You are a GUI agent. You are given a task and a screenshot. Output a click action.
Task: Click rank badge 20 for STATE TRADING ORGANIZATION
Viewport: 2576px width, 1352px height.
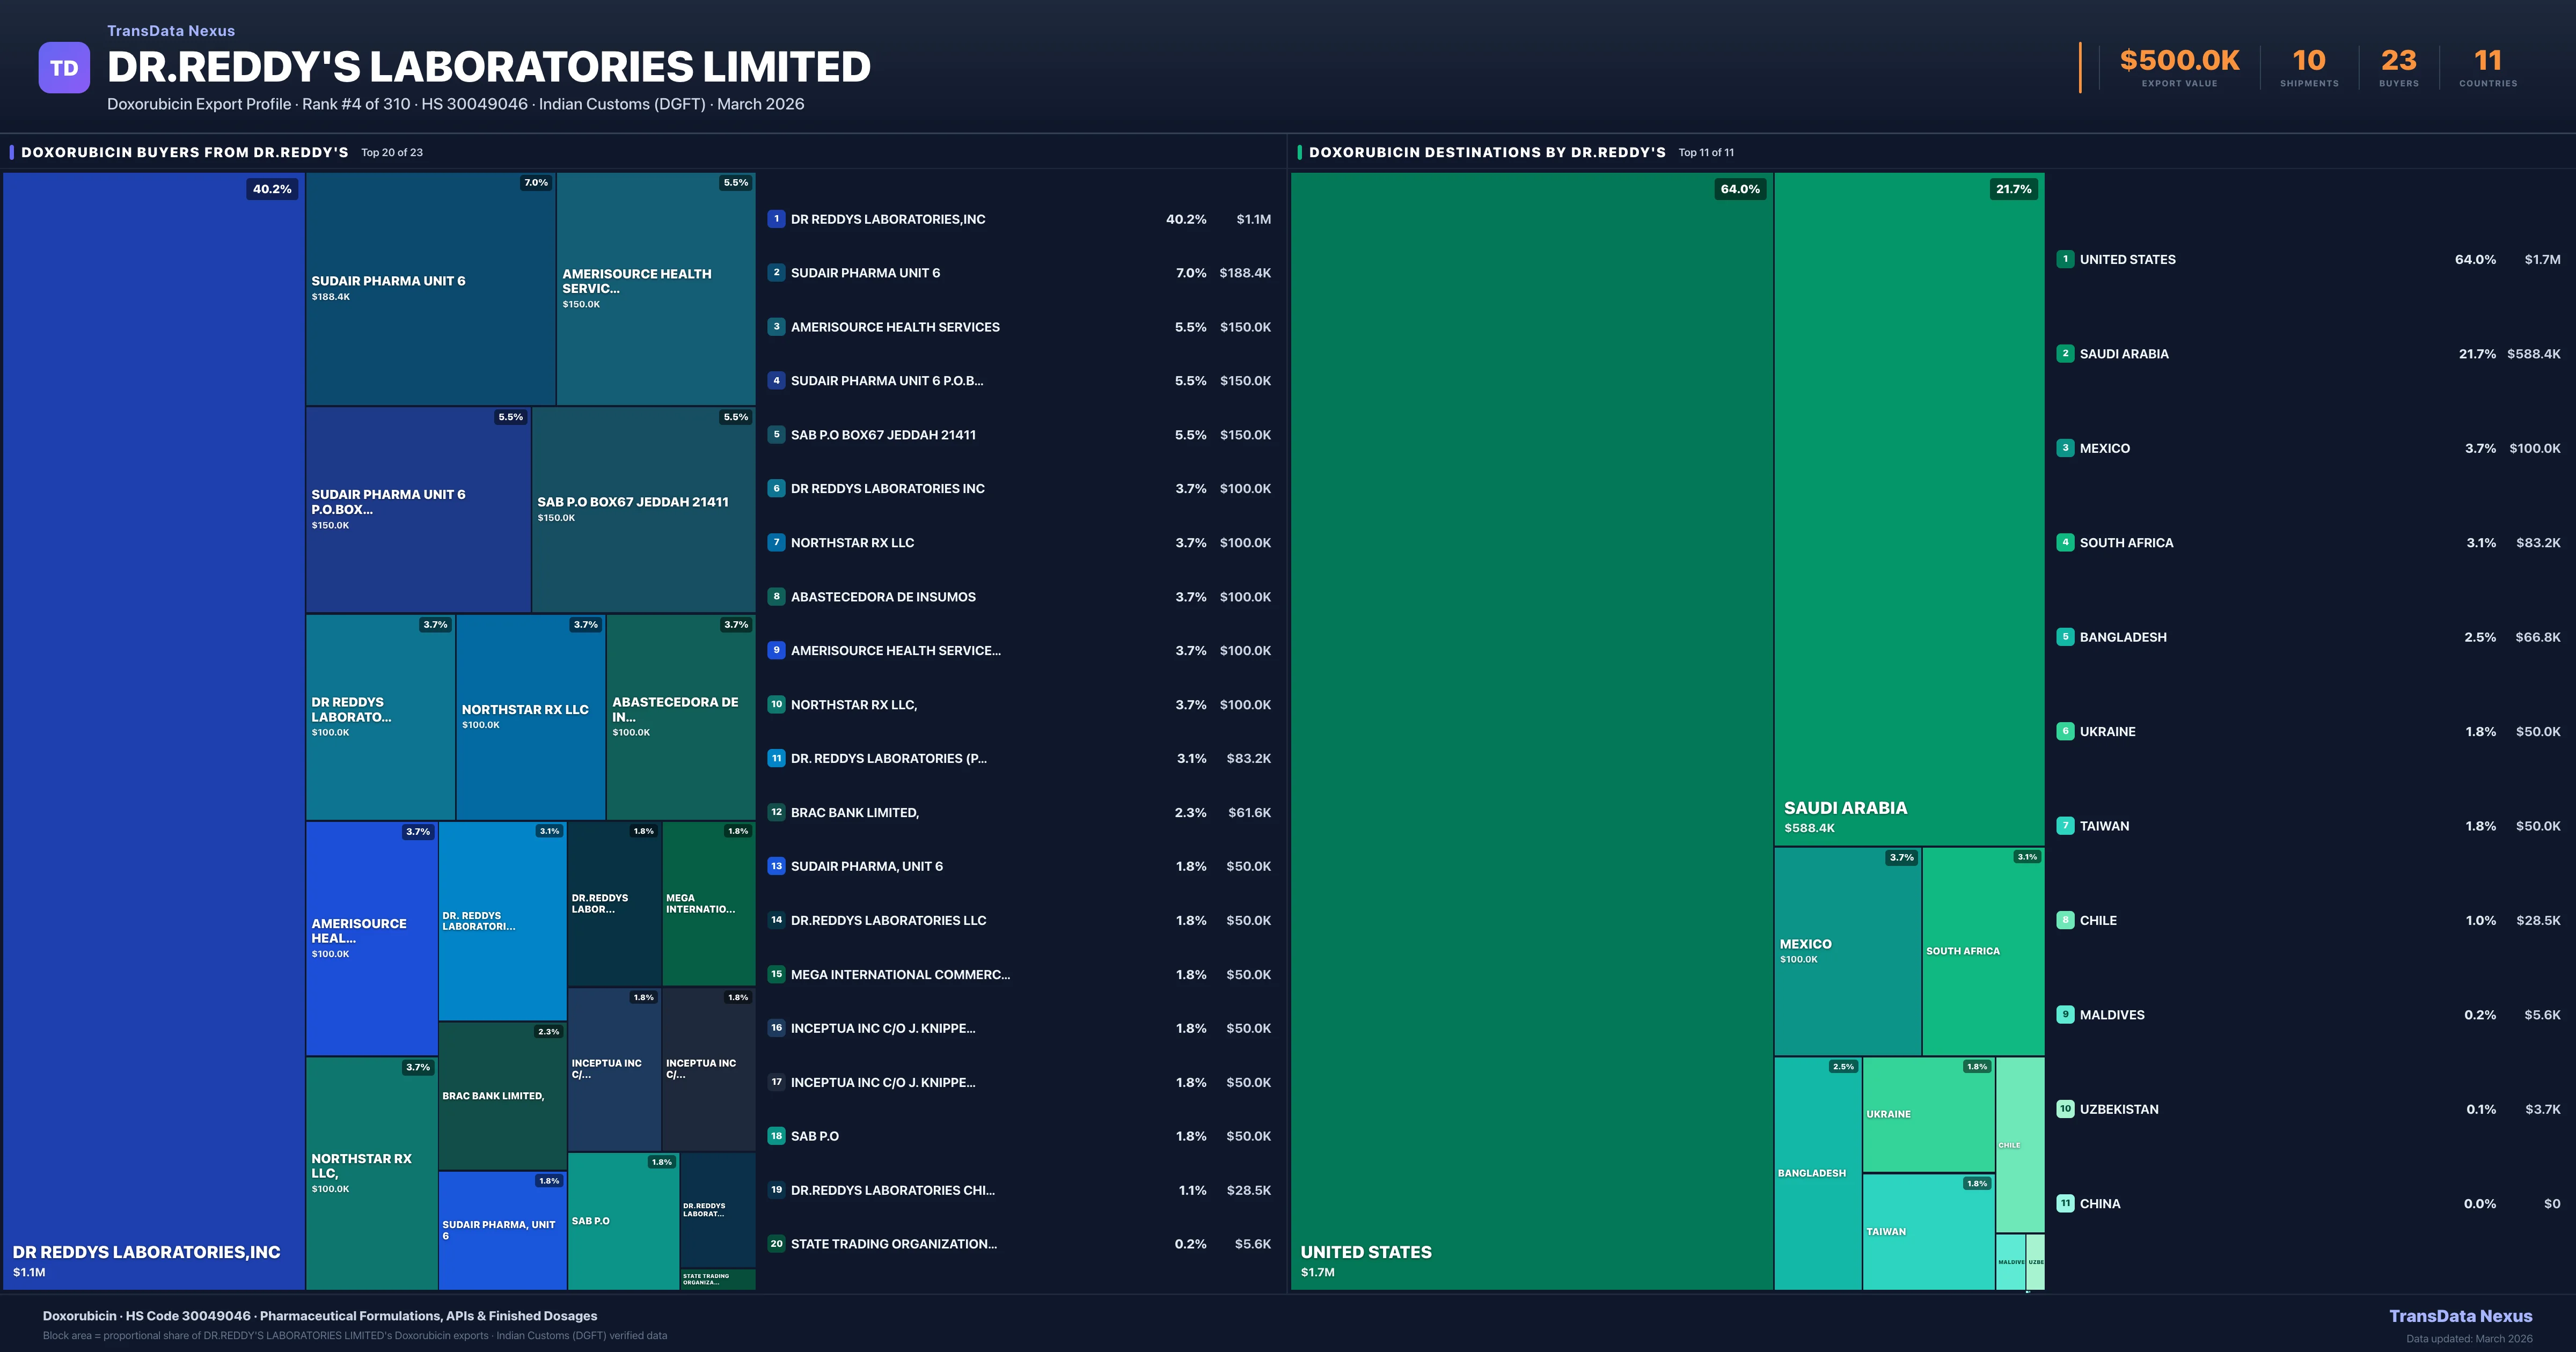point(776,1244)
